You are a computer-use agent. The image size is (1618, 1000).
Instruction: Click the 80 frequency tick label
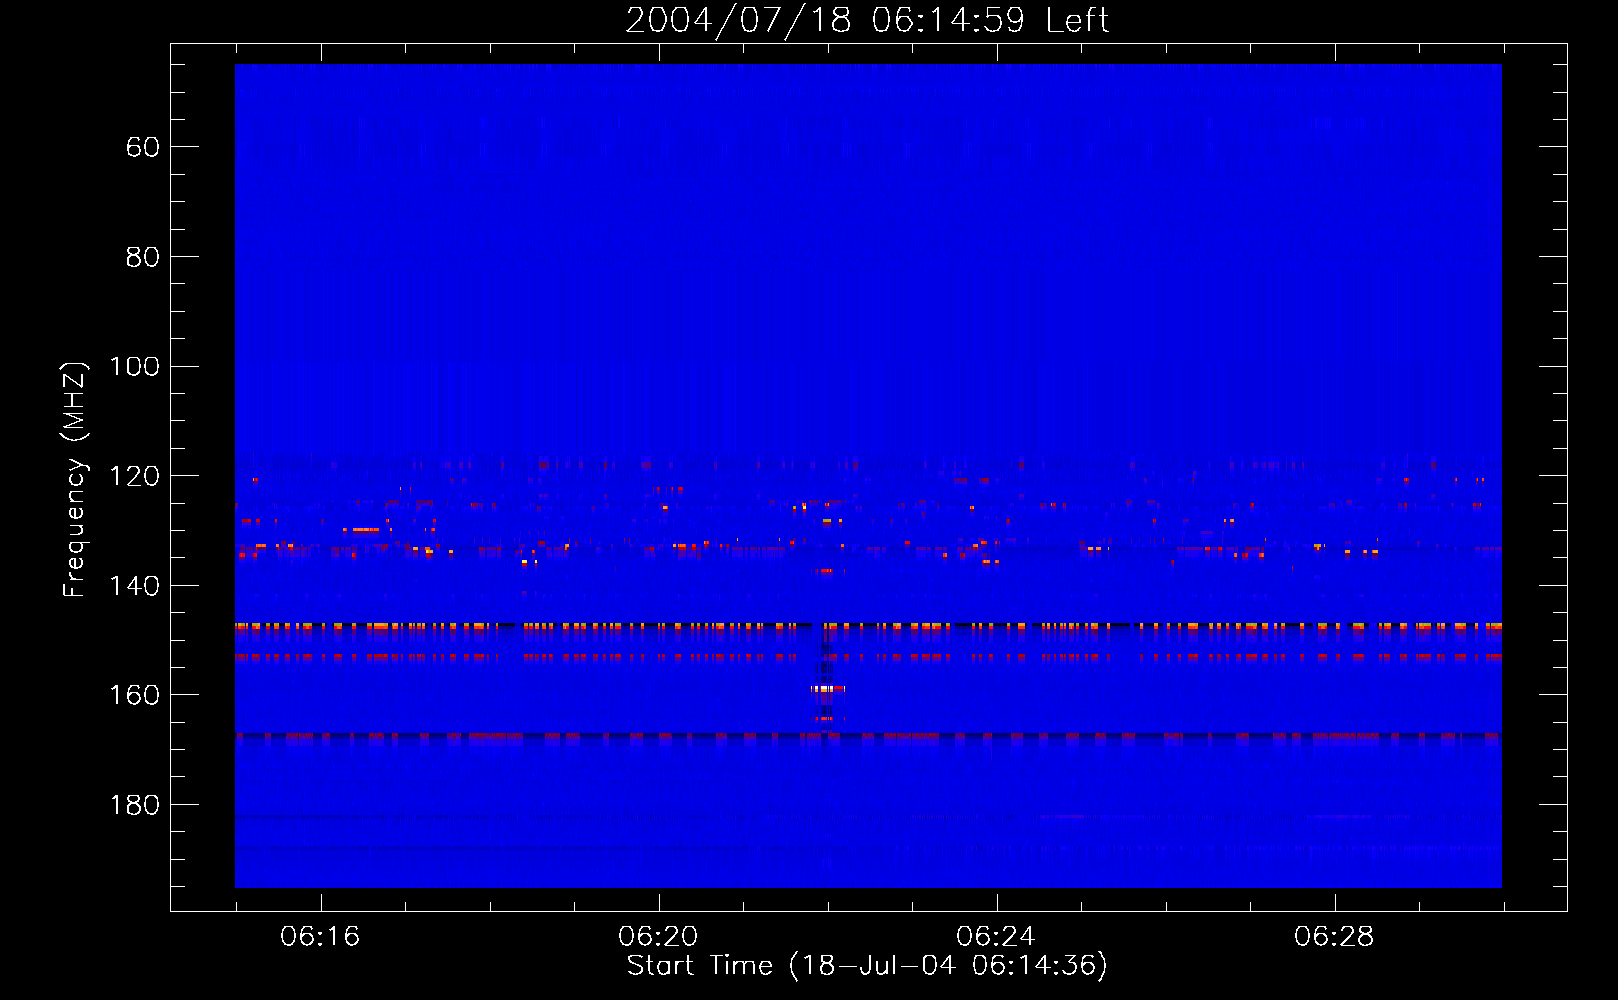tap(143, 257)
